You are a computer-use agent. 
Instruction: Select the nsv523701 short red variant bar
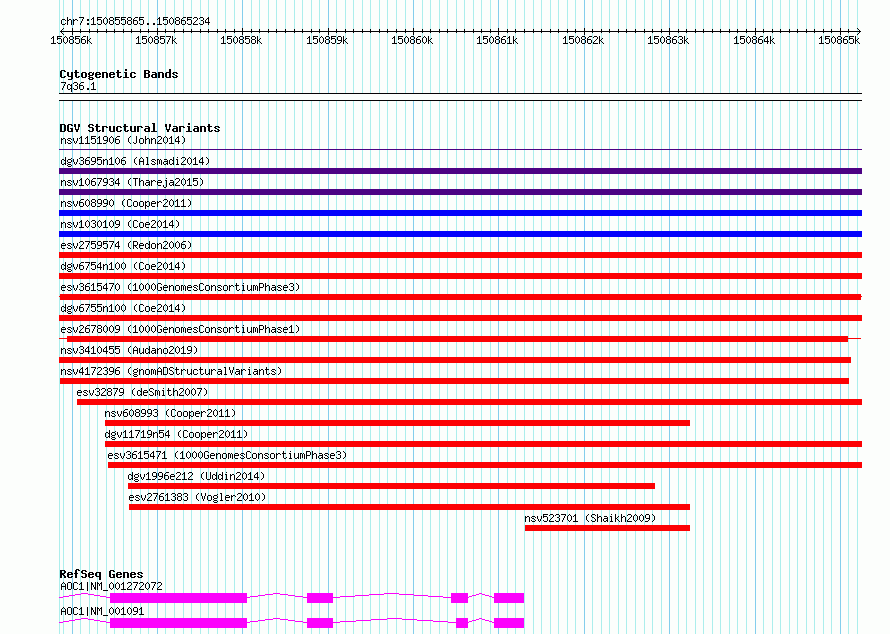(x=607, y=528)
